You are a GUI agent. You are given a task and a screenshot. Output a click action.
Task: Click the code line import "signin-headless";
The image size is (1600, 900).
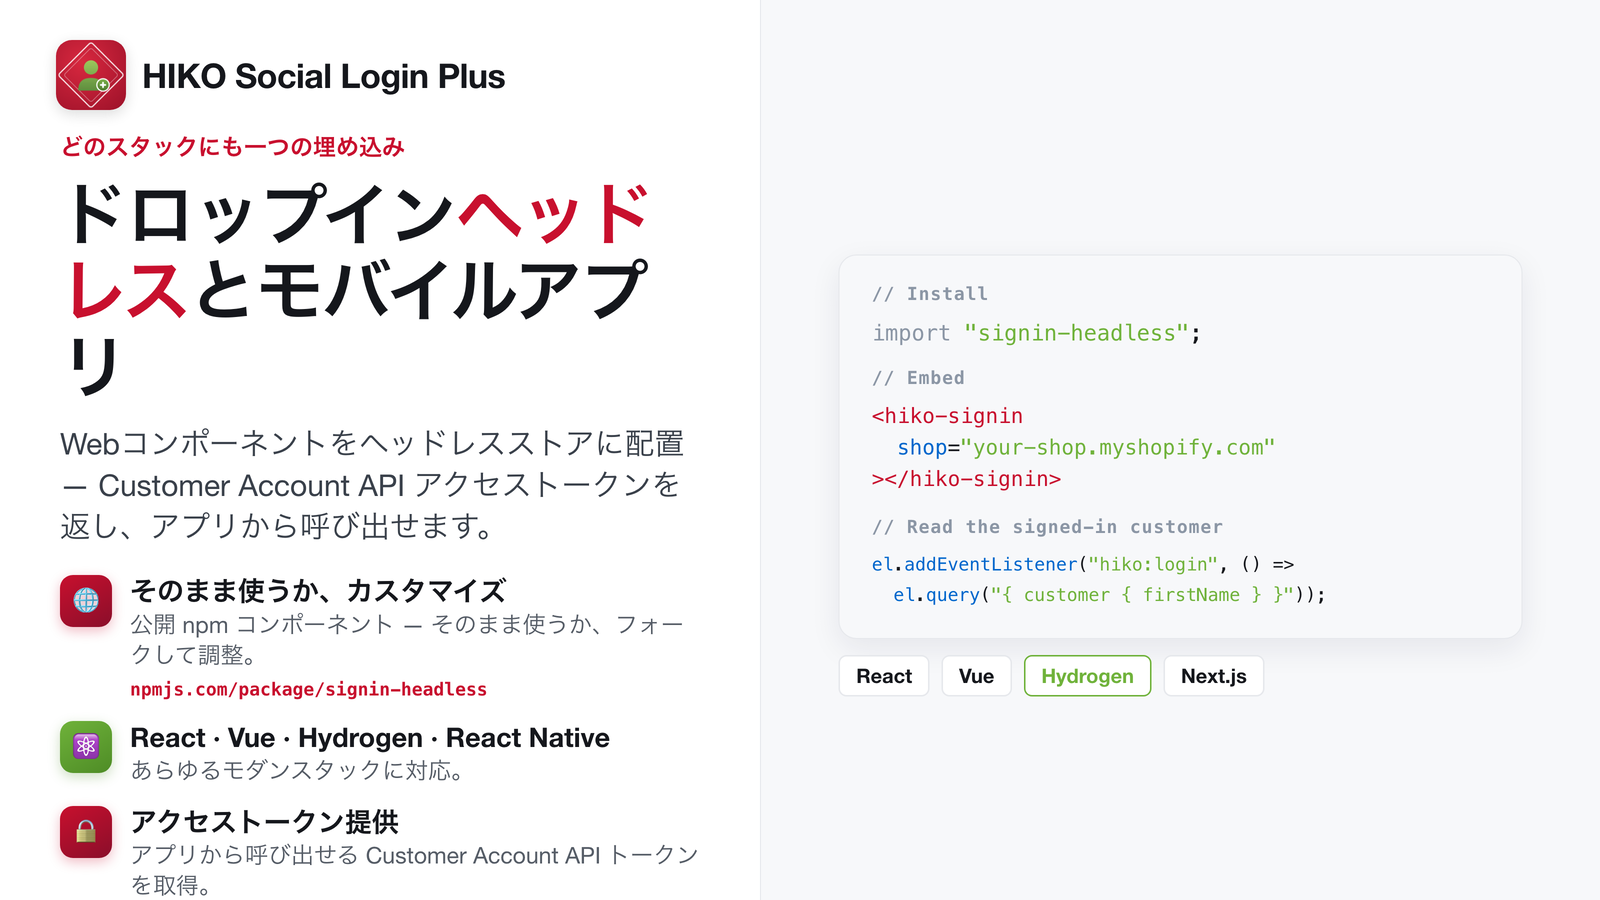(x=1036, y=333)
